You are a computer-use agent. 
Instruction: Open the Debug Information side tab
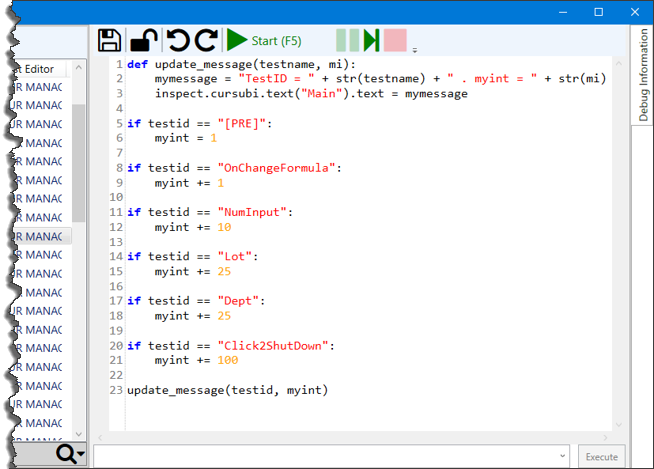tap(642, 76)
